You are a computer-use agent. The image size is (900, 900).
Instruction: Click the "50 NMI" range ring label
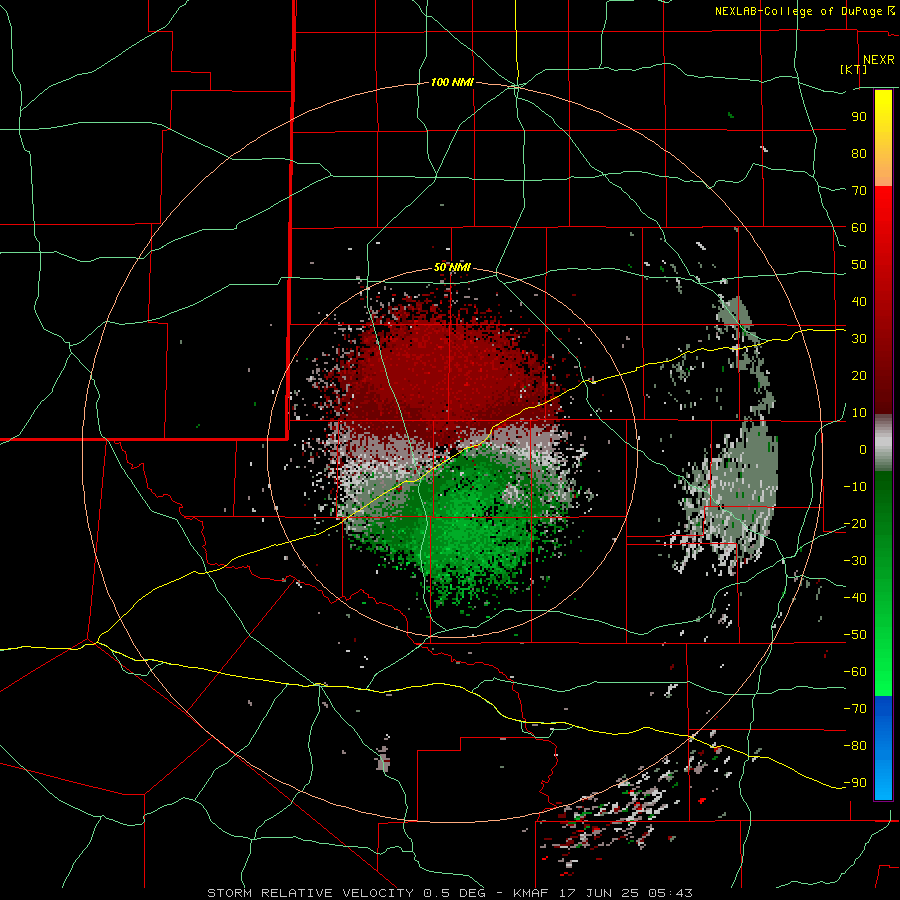[452, 267]
